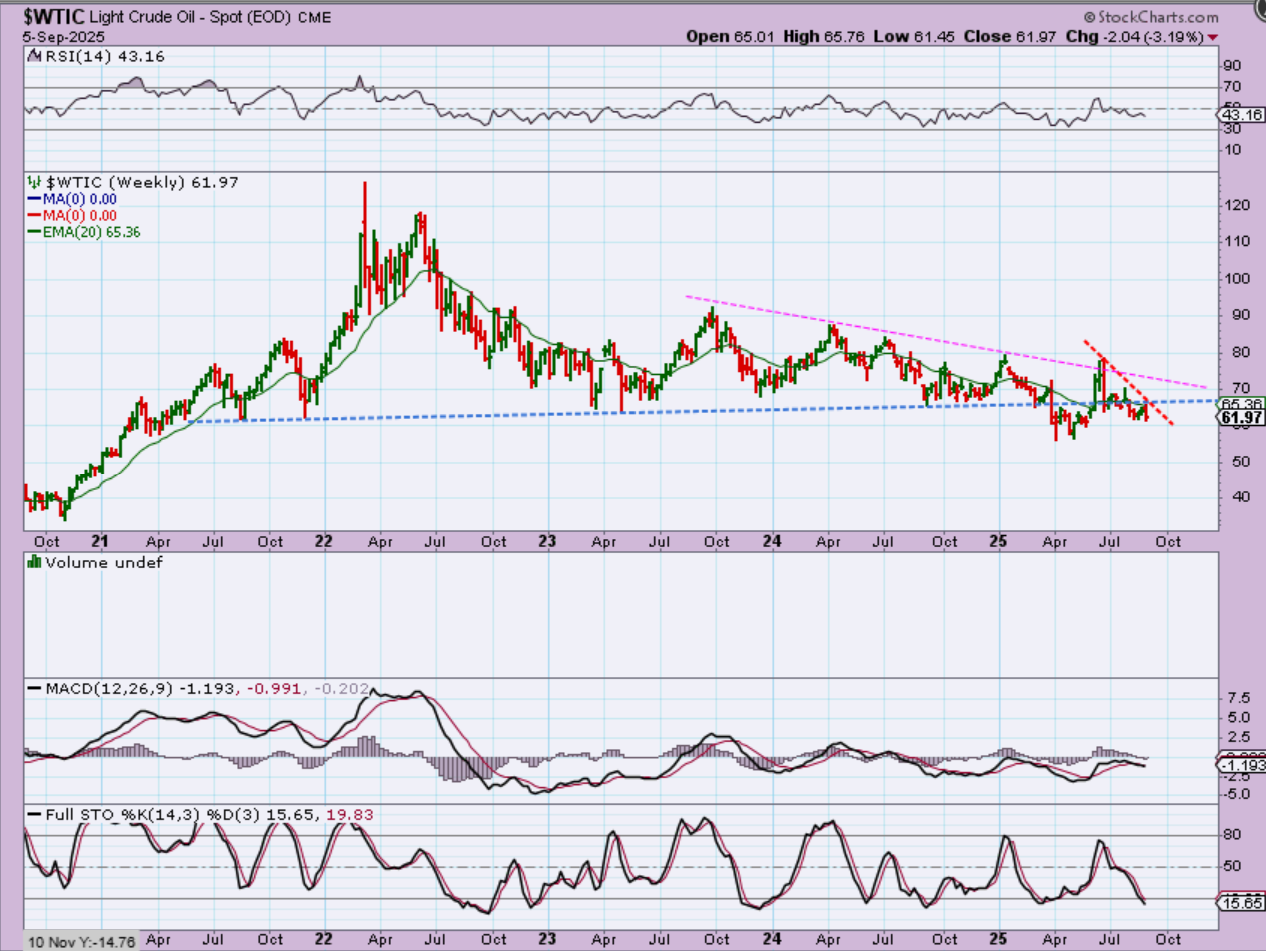Click the copyright icon before StockCharts.com
The height and width of the screenshot is (951, 1266).
pyautogui.click(x=1089, y=17)
